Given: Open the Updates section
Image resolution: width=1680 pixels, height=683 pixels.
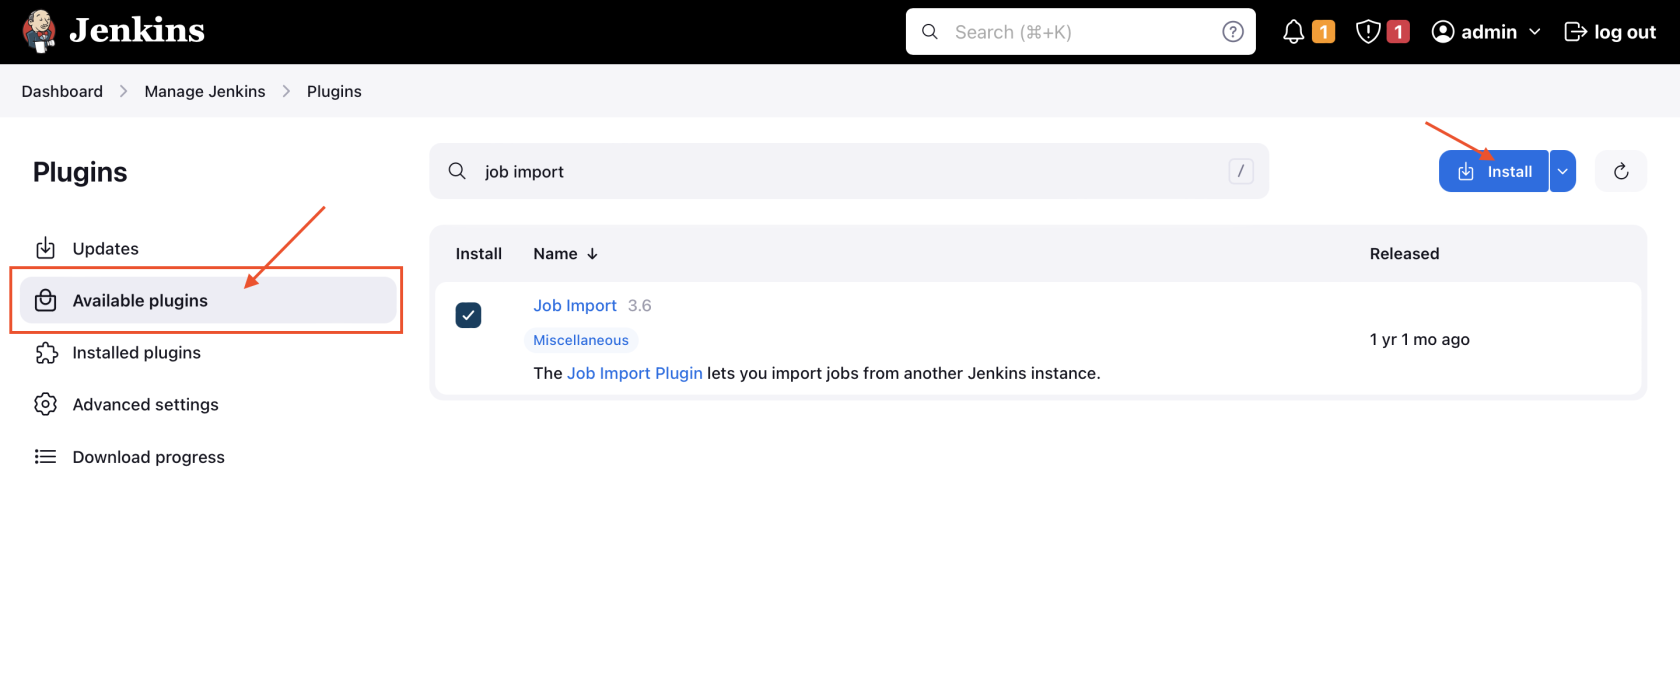Looking at the screenshot, I should point(105,249).
